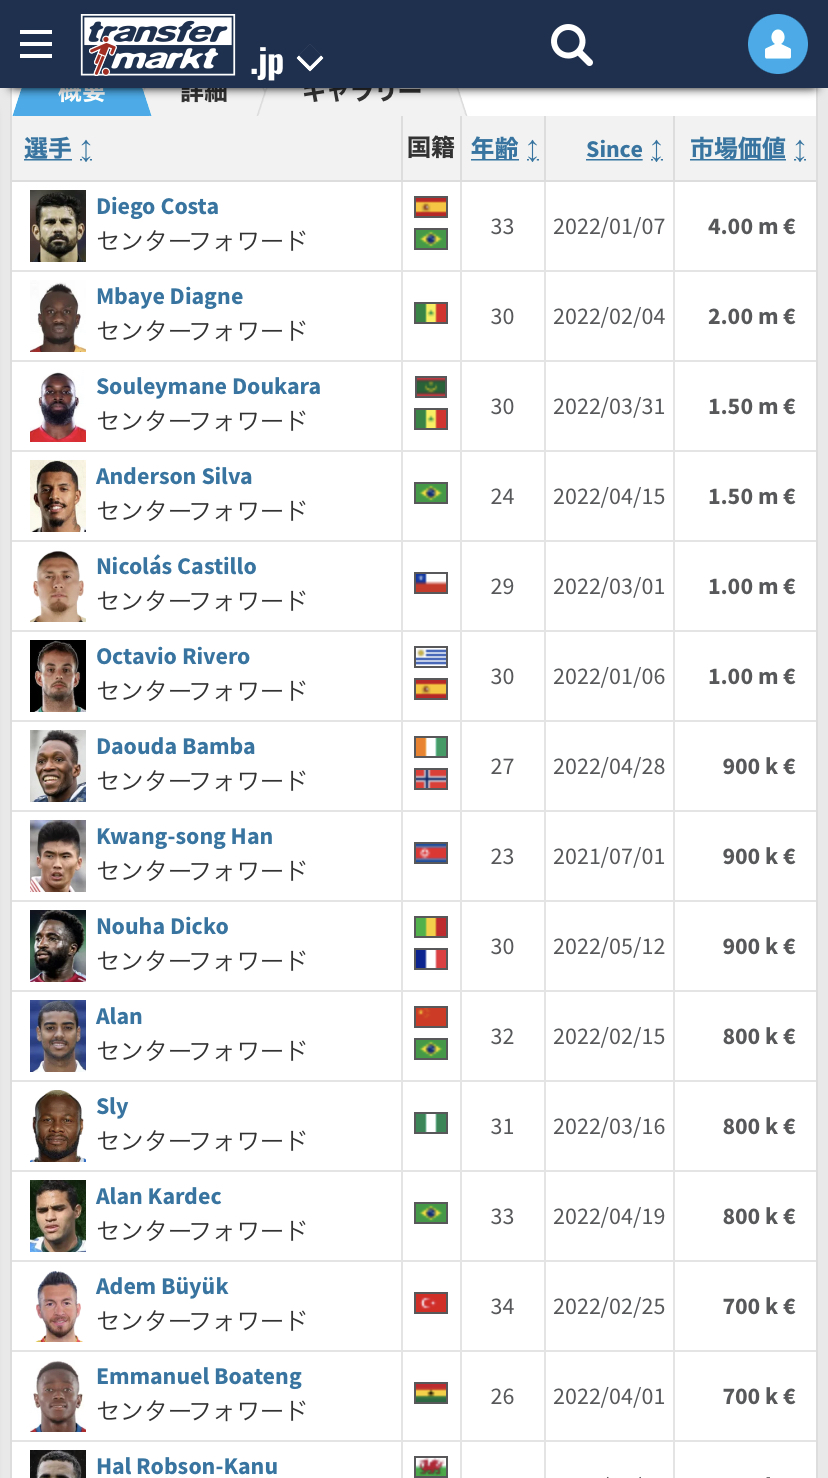828x1478 pixels.
Task: Open the hamburger menu
Action: click(x=36, y=44)
